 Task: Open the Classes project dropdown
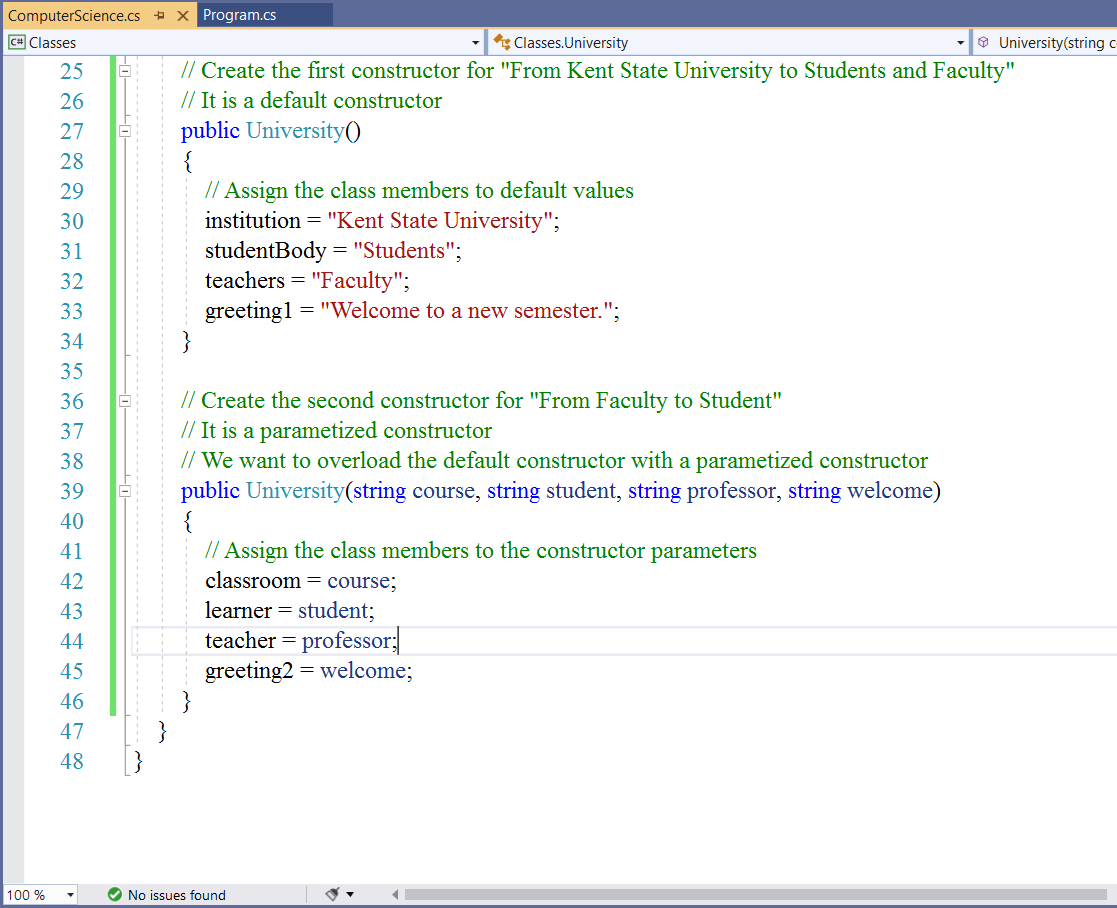pos(475,43)
